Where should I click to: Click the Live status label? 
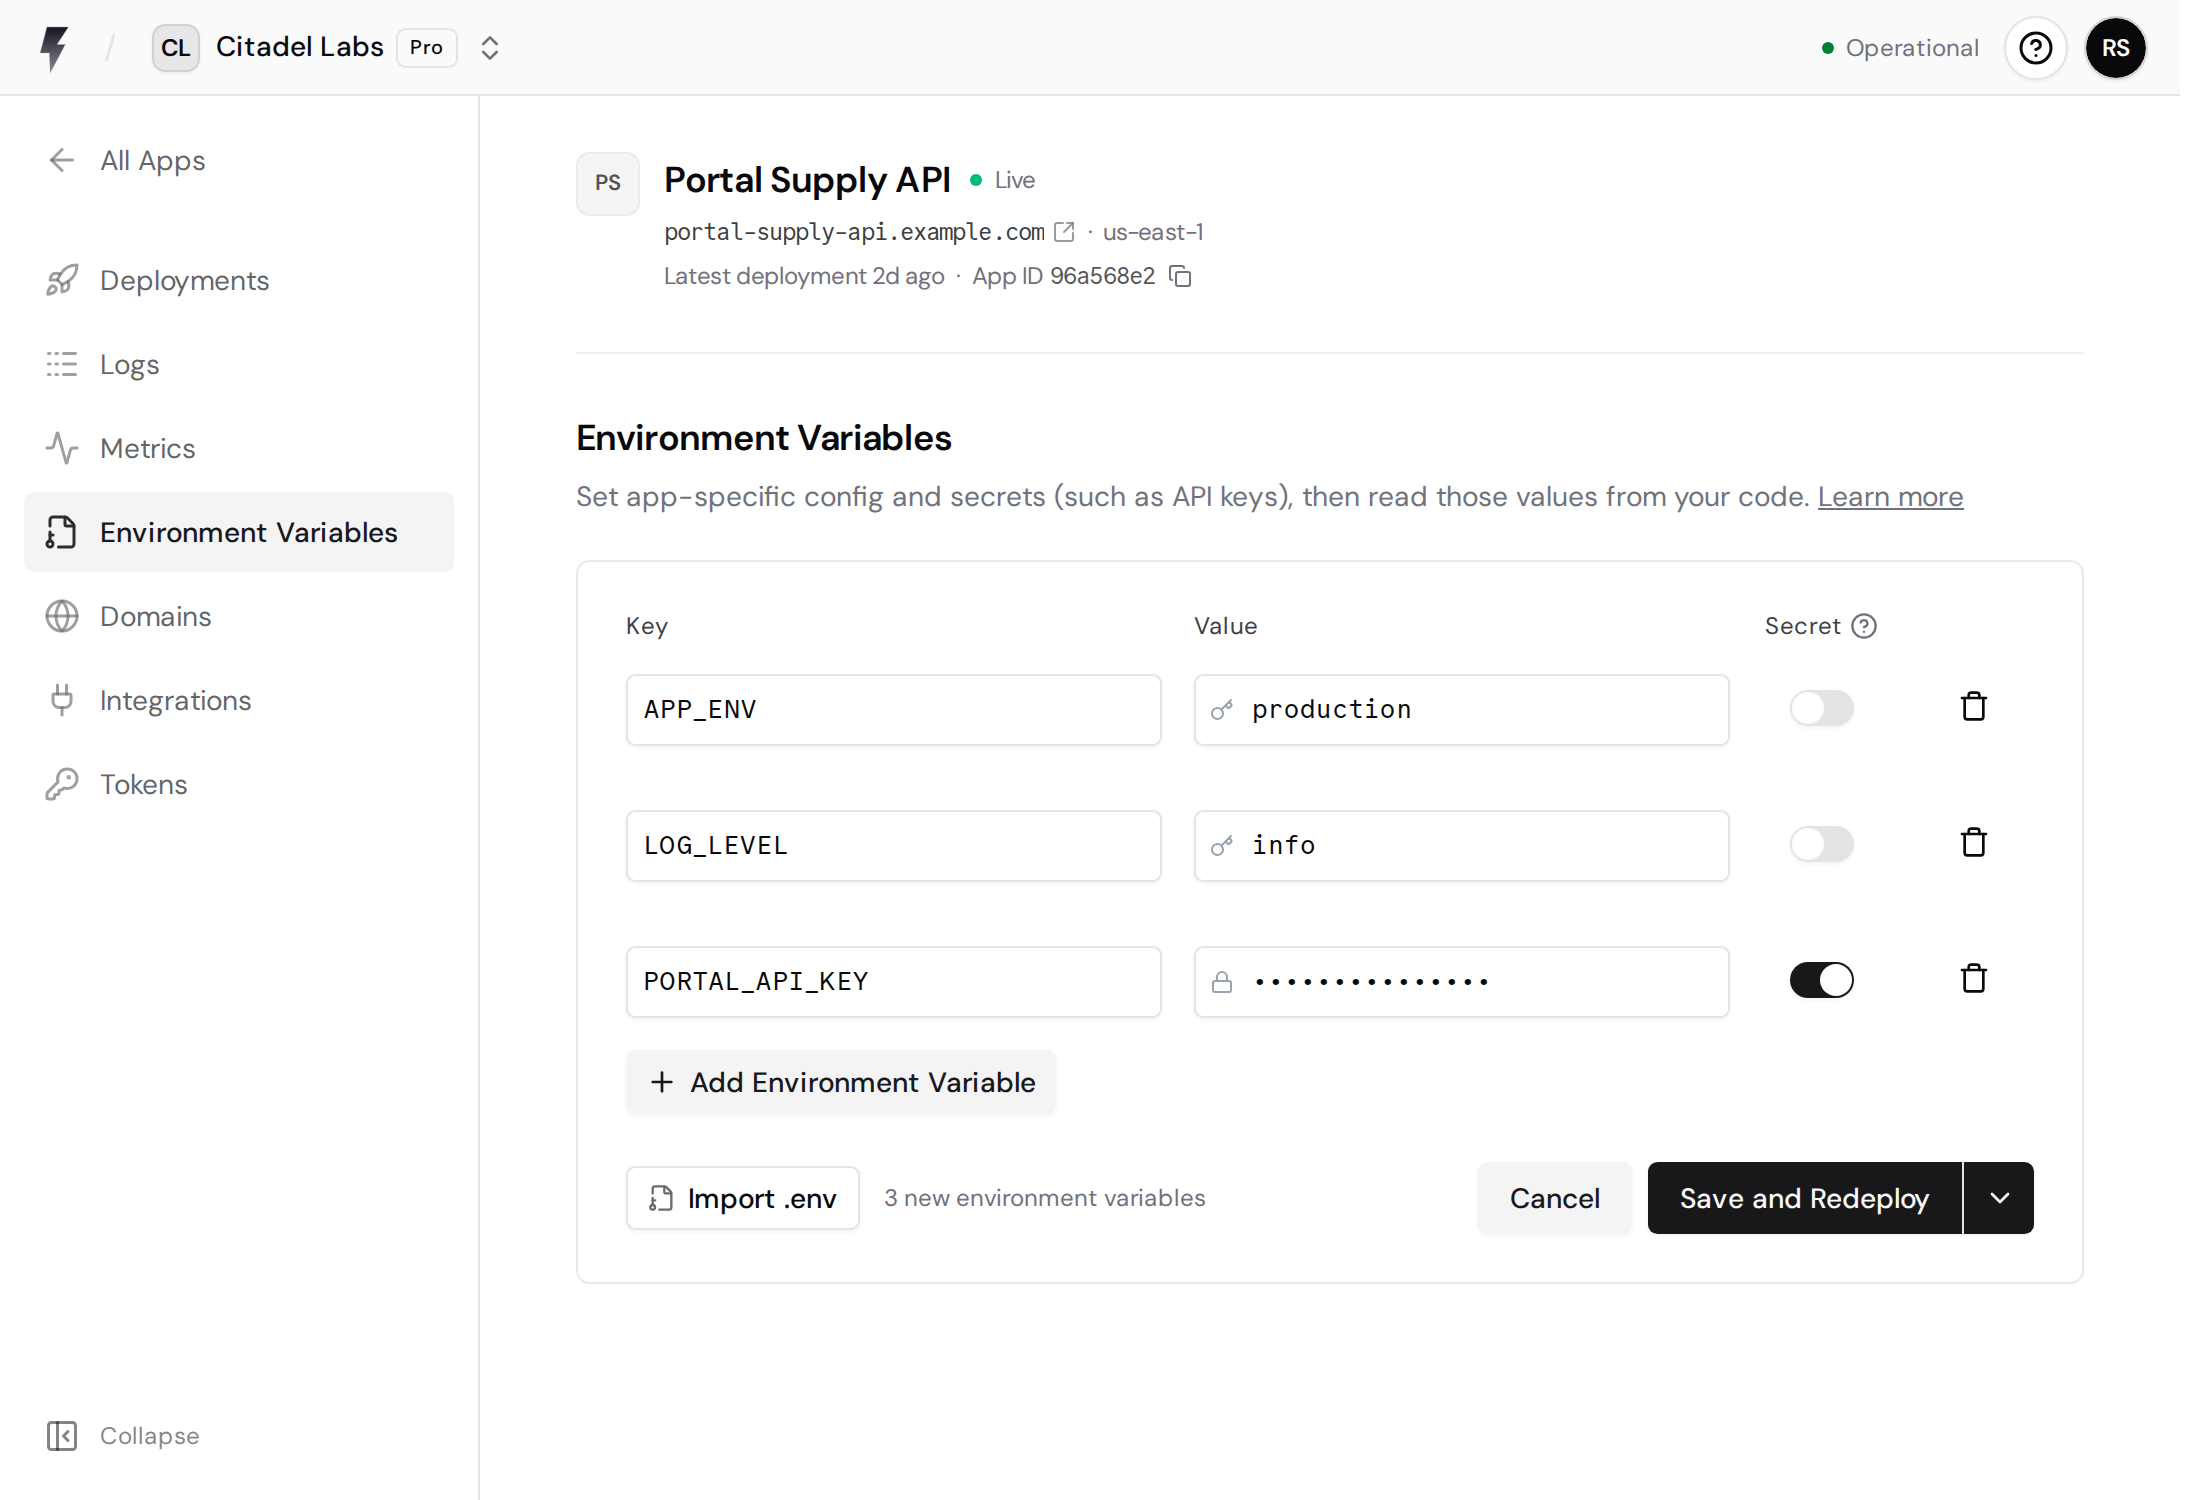click(x=1014, y=180)
